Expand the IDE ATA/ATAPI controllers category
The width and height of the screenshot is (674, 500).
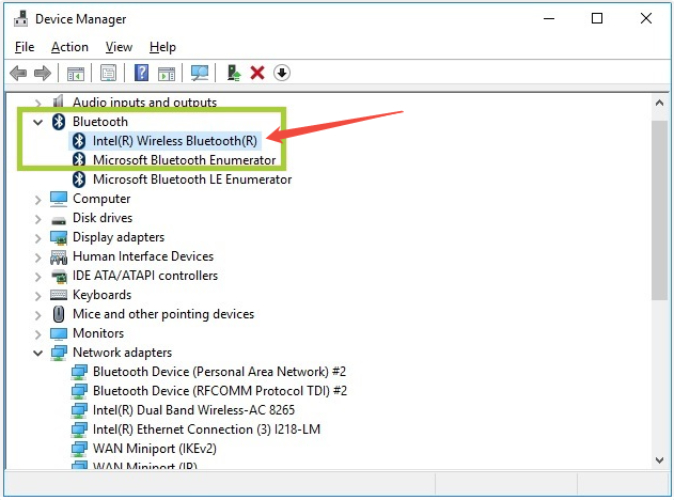pyautogui.click(x=38, y=277)
